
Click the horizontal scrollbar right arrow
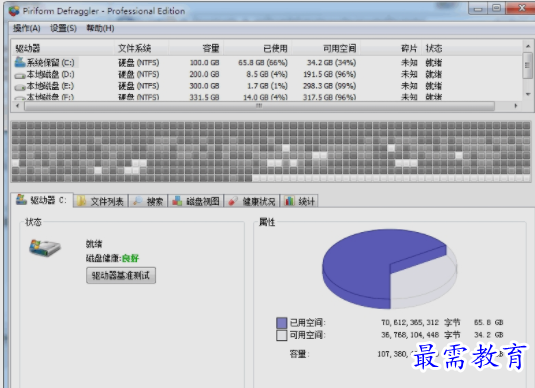point(516,106)
